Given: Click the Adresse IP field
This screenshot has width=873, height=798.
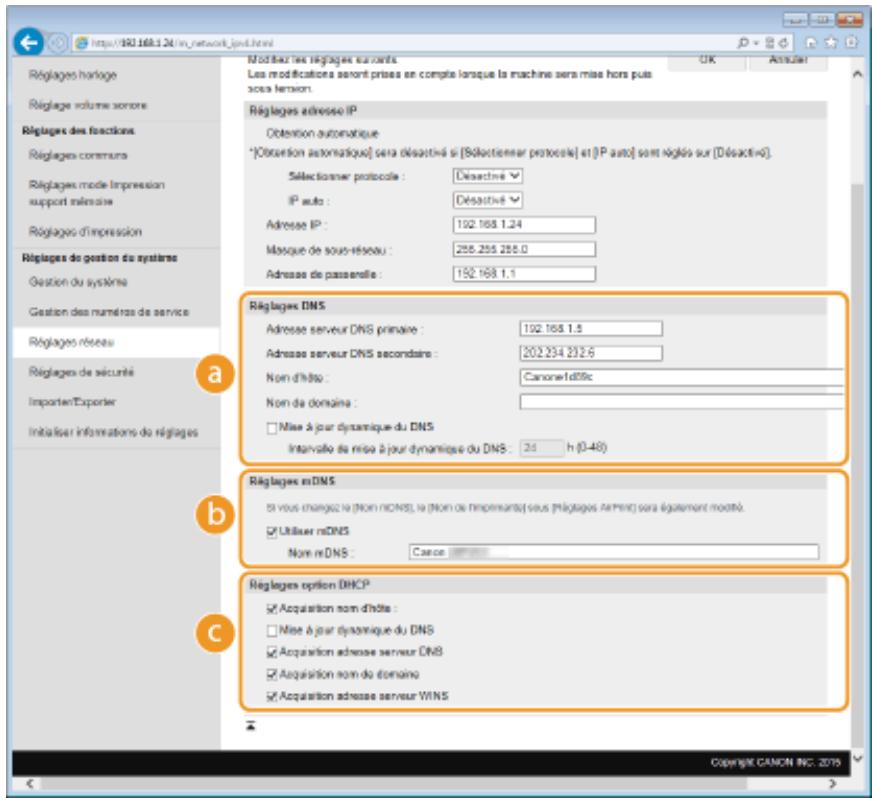Looking at the screenshot, I should click(524, 225).
